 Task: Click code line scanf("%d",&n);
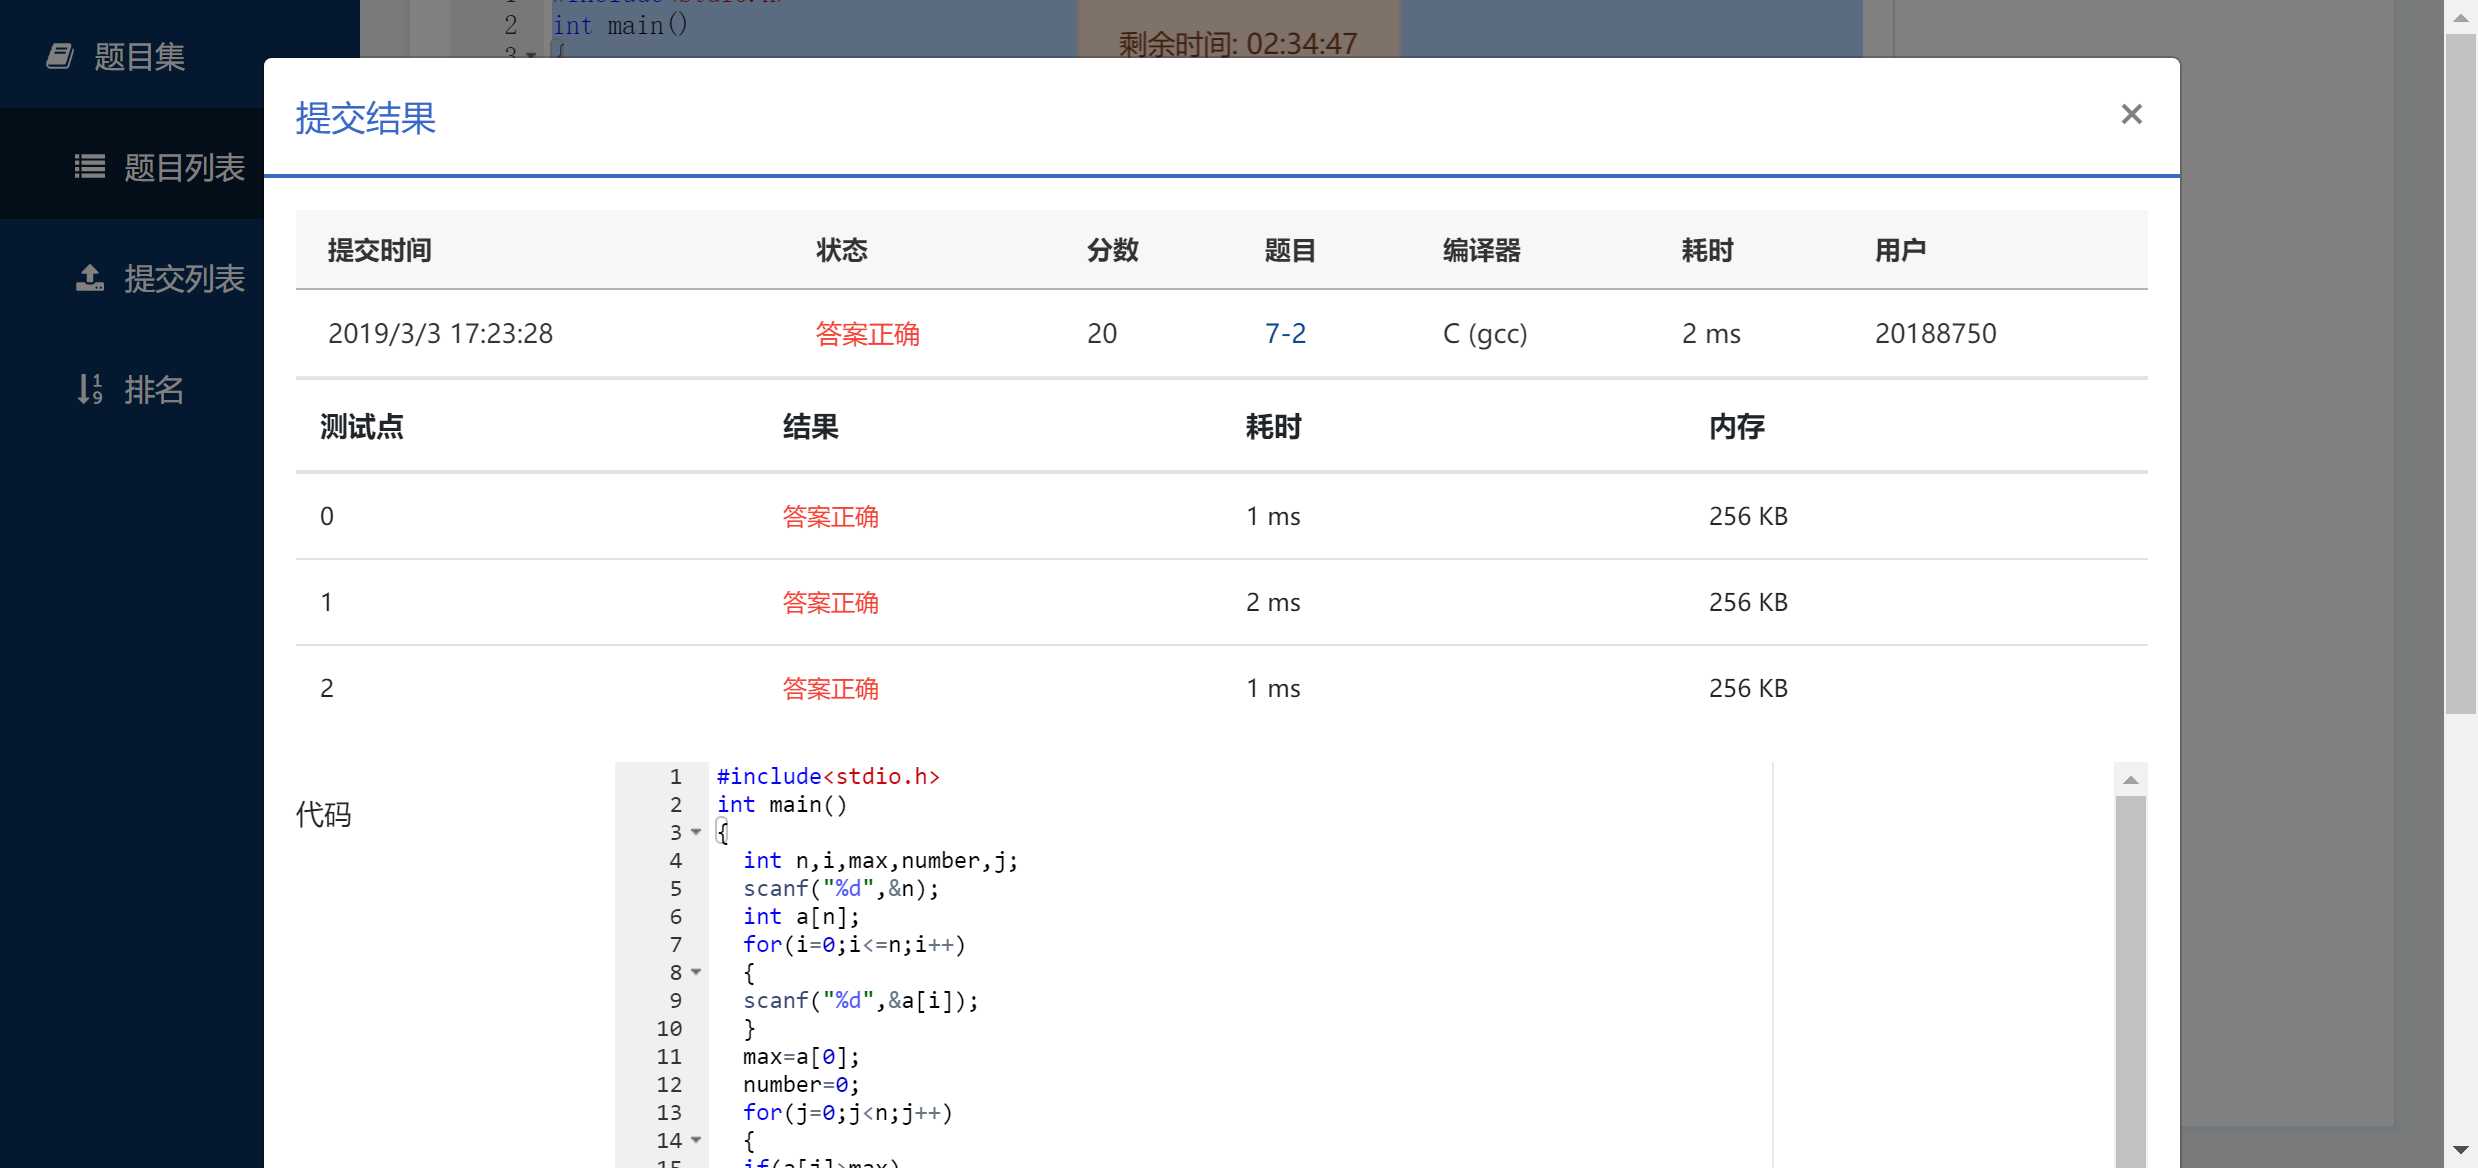coord(841,888)
